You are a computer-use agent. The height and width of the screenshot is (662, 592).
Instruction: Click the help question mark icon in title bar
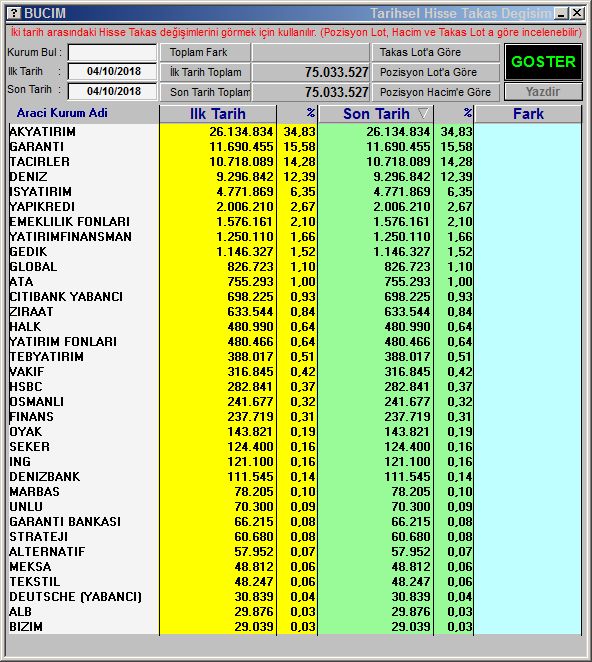tap(14, 13)
